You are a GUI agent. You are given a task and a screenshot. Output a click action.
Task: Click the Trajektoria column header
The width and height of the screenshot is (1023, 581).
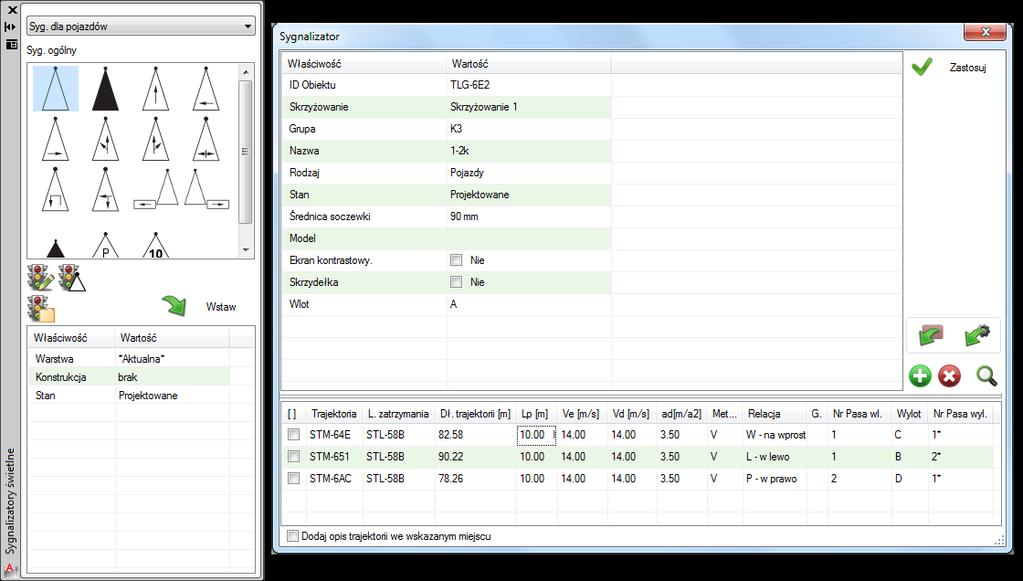point(334,413)
